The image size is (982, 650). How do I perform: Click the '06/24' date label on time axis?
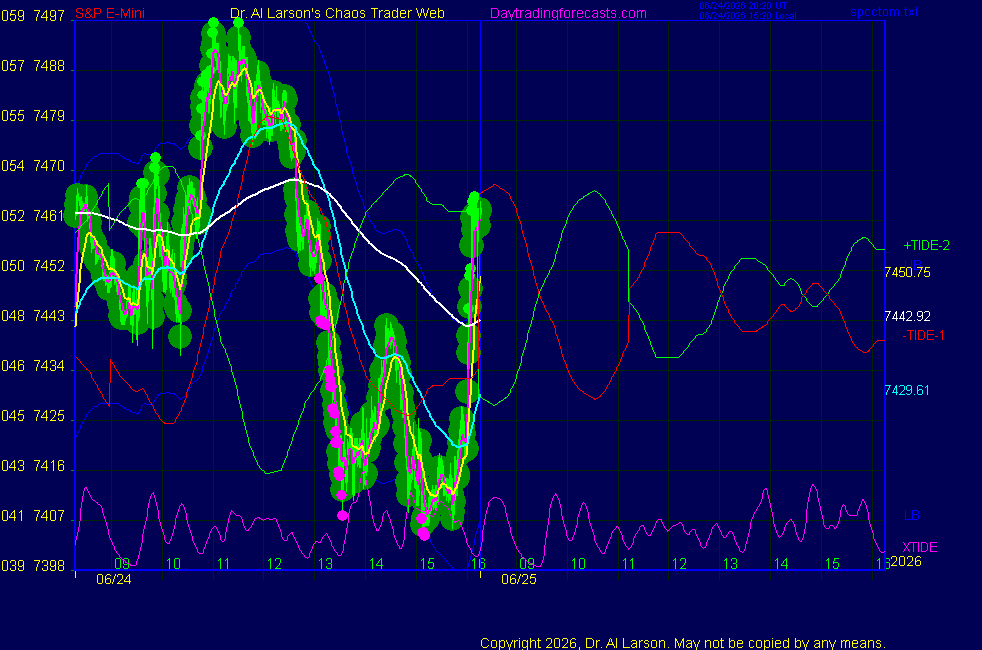click(114, 579)
